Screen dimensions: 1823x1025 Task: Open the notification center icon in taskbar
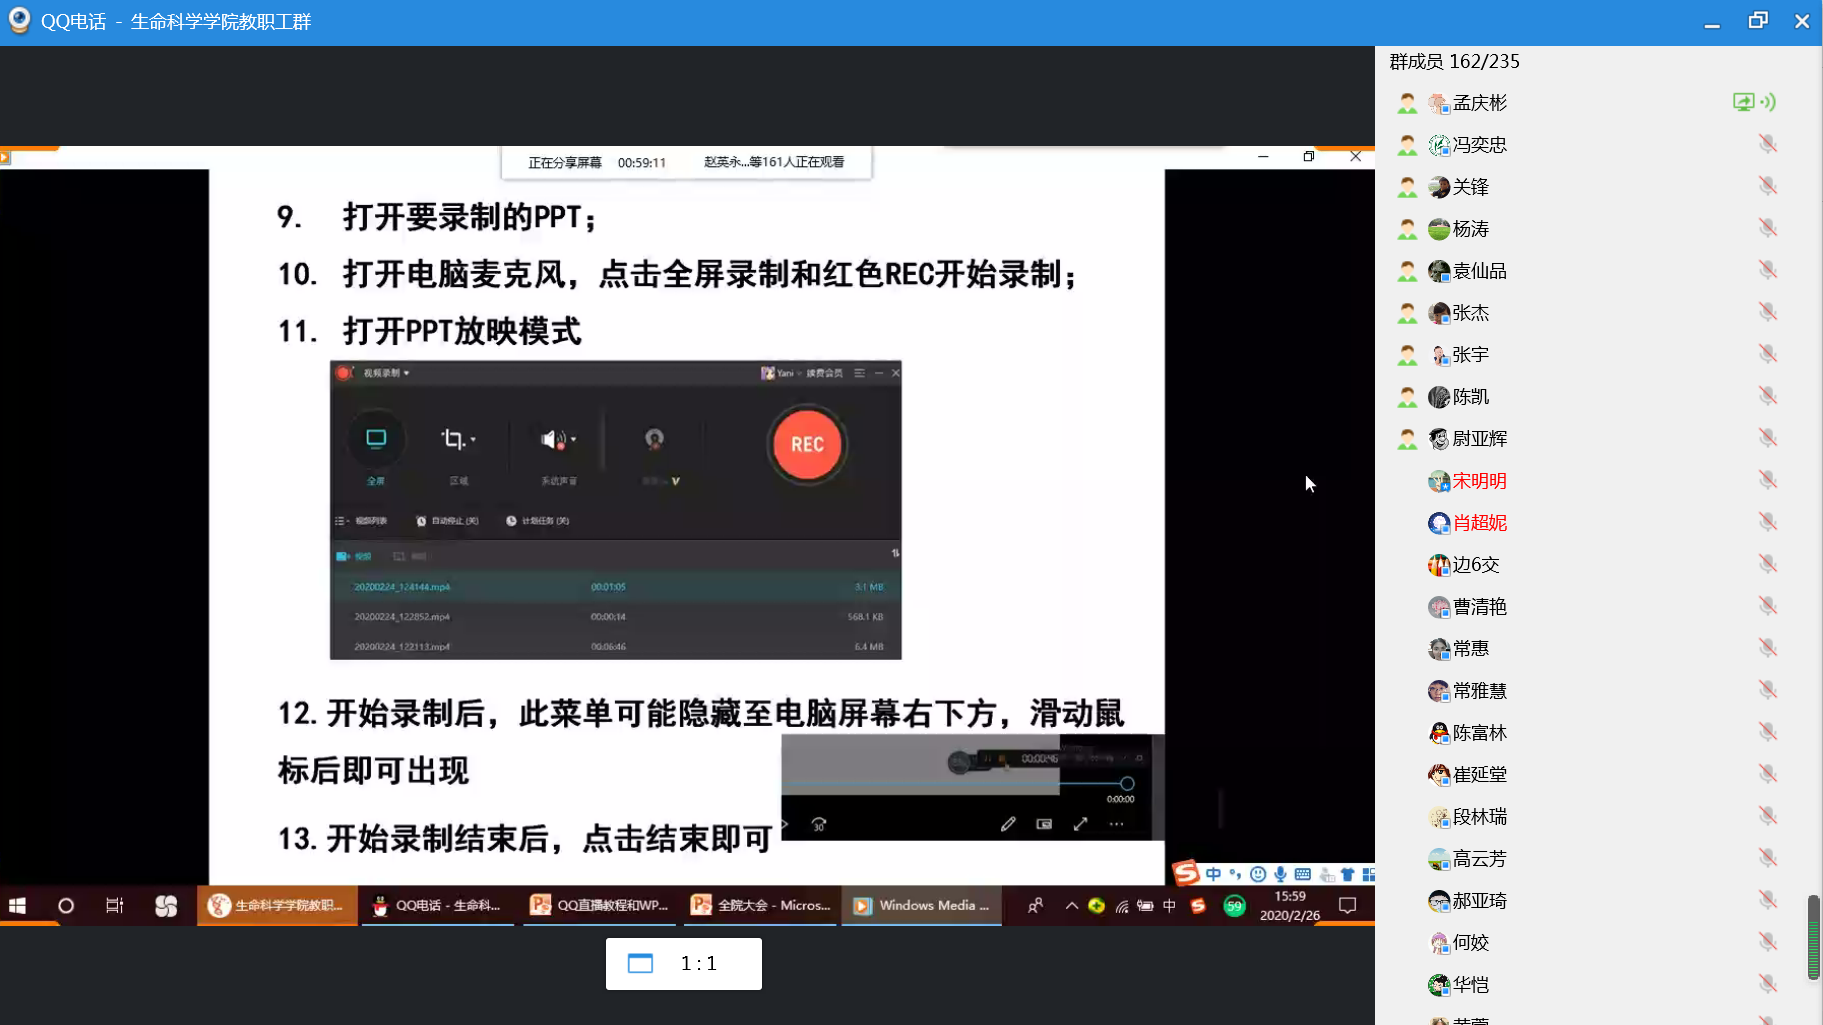tap(1347, 905)
